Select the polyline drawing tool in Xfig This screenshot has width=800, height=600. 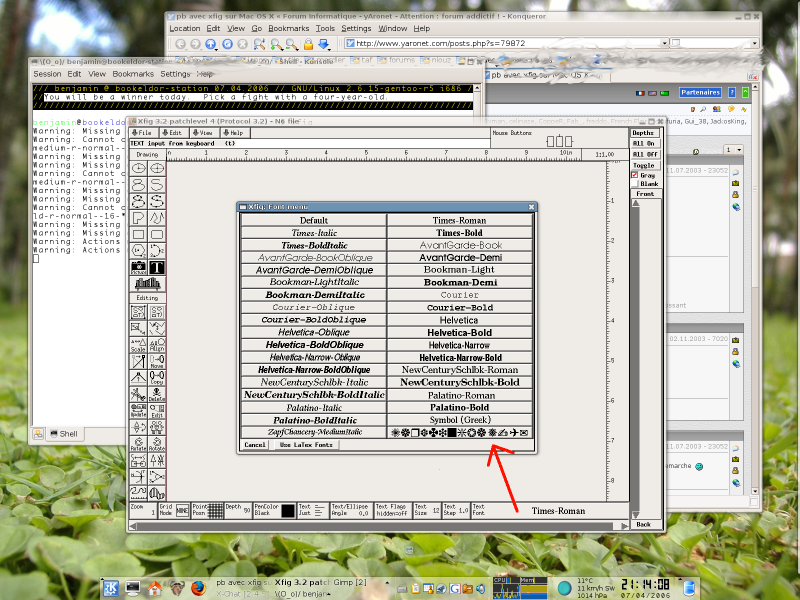tap(157, 218)
